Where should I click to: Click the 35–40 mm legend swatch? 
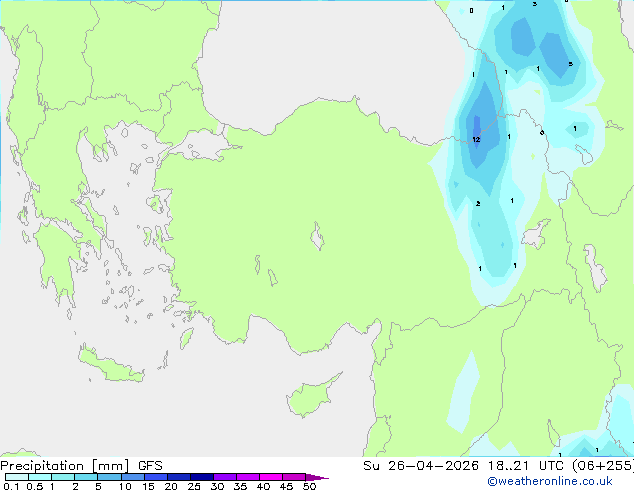tap(247, 477)
